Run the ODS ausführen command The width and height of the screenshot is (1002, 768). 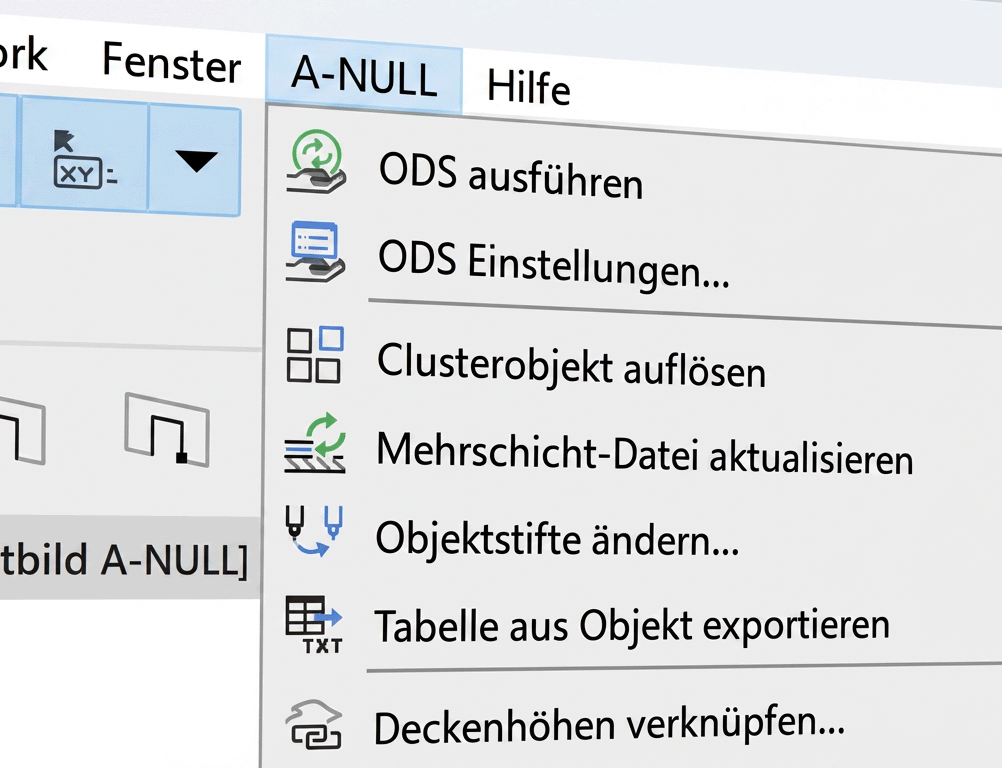point(510,179)
